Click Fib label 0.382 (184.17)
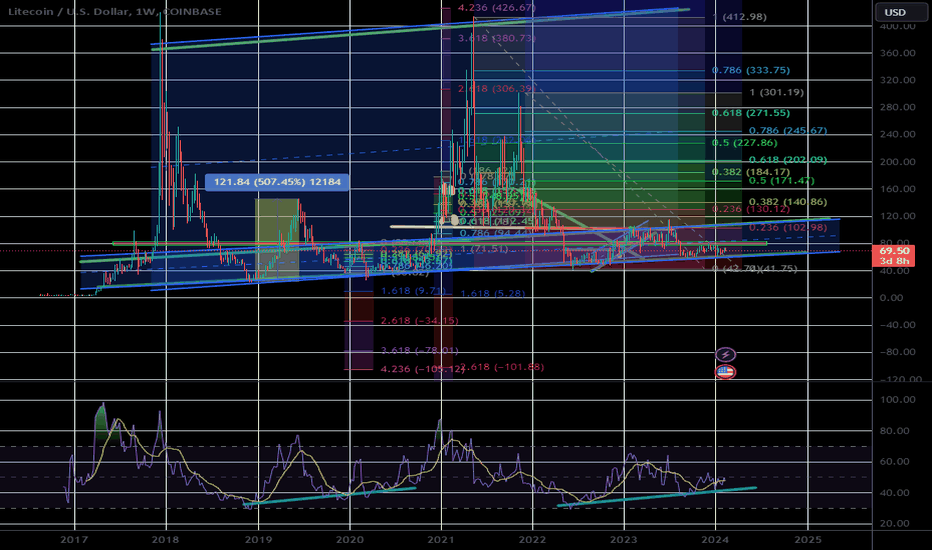 (751, 172)
